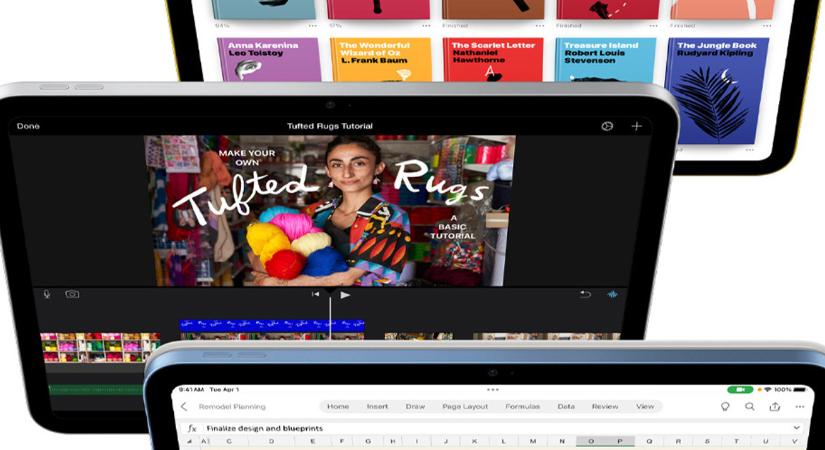Go back using the arrow beside Remodel Planning
Screen dimensions: 825x450
click(183, 407)
